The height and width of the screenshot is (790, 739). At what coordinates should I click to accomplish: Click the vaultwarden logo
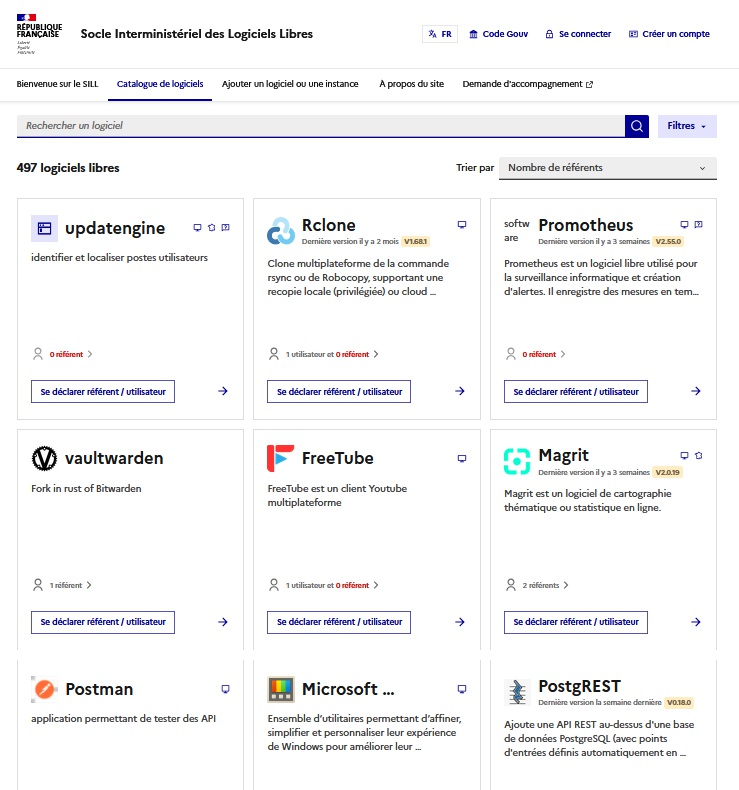[x=44, y=458]
